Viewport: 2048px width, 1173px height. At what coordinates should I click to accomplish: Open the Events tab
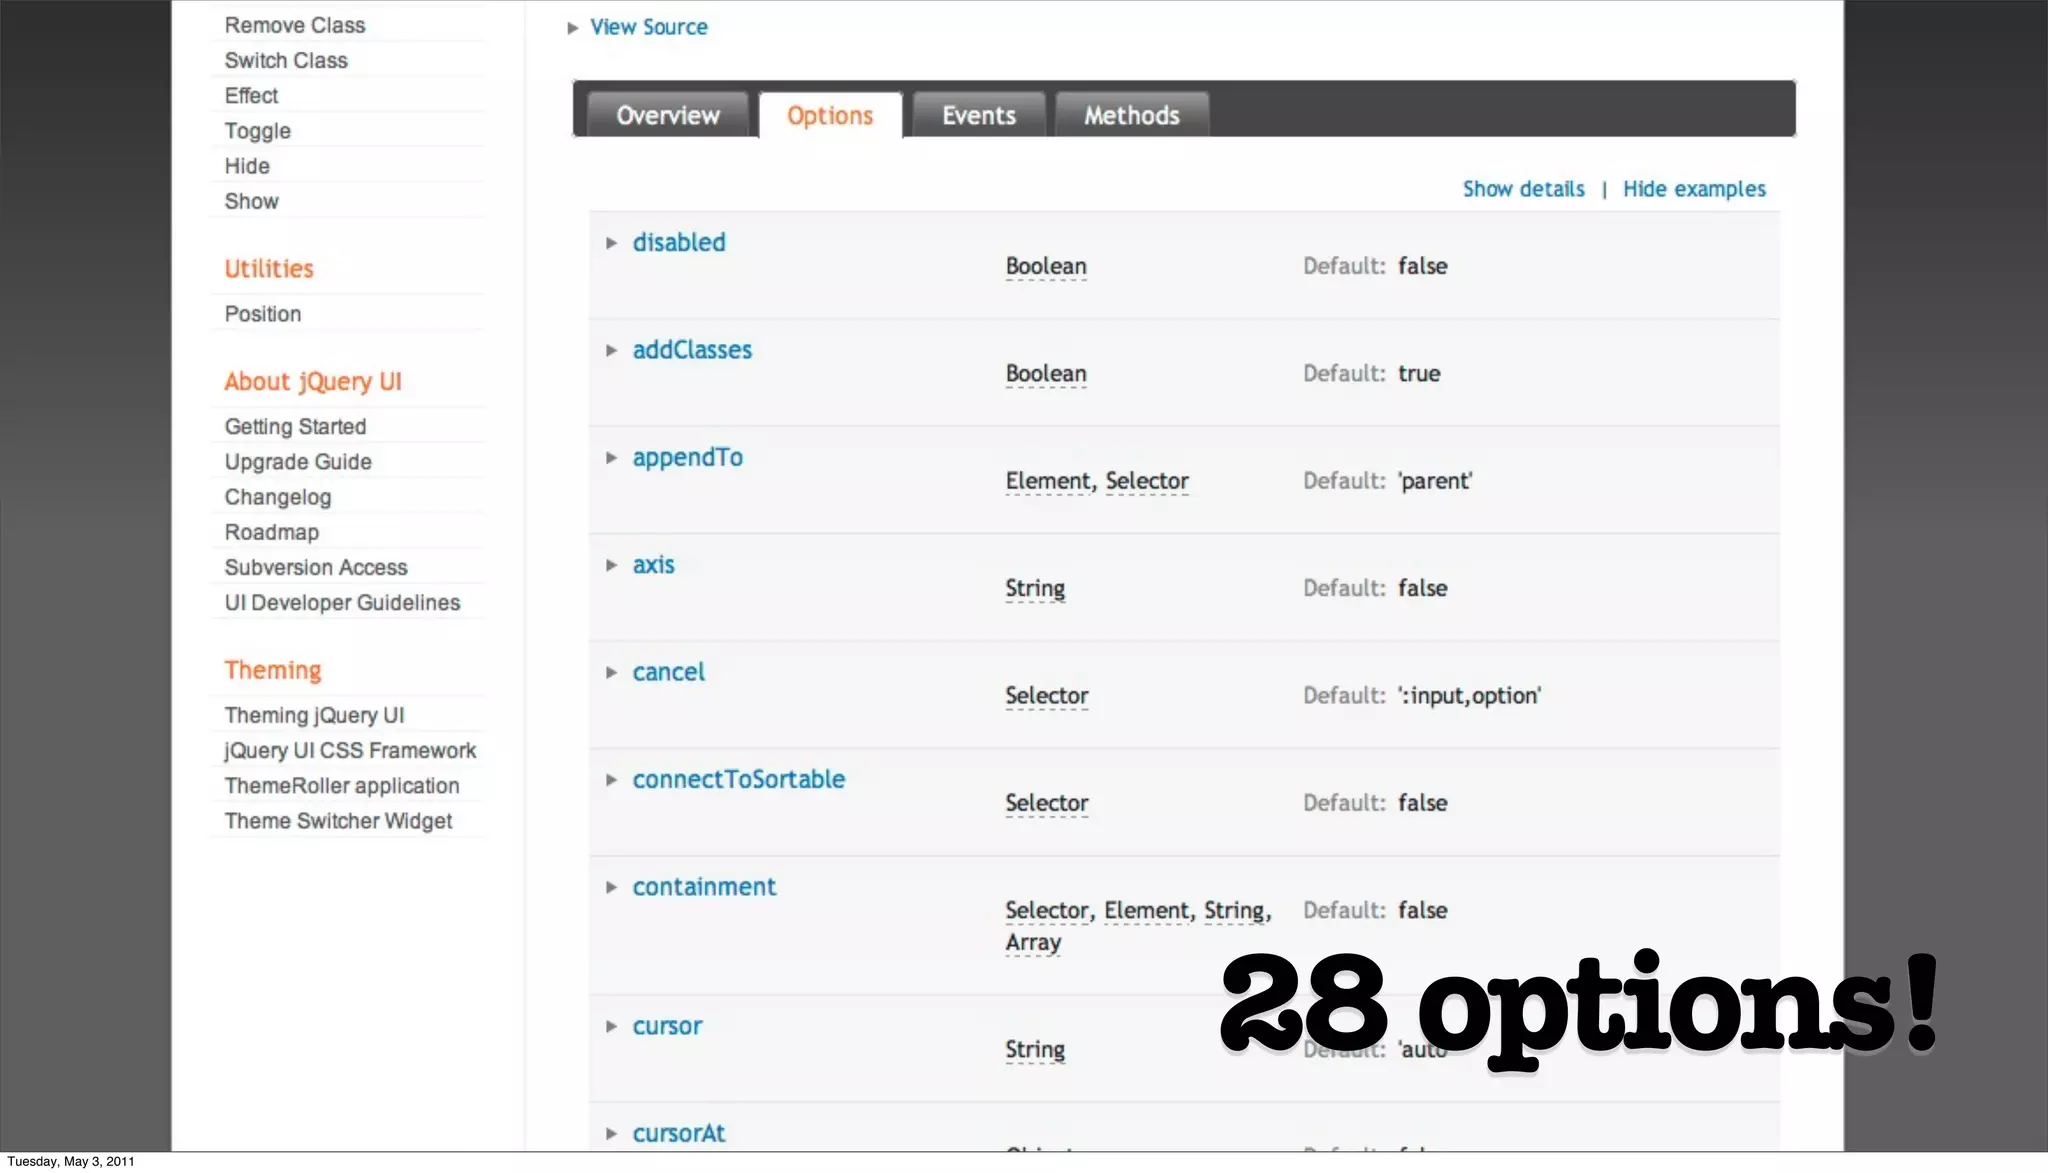(x=979, y=115)
